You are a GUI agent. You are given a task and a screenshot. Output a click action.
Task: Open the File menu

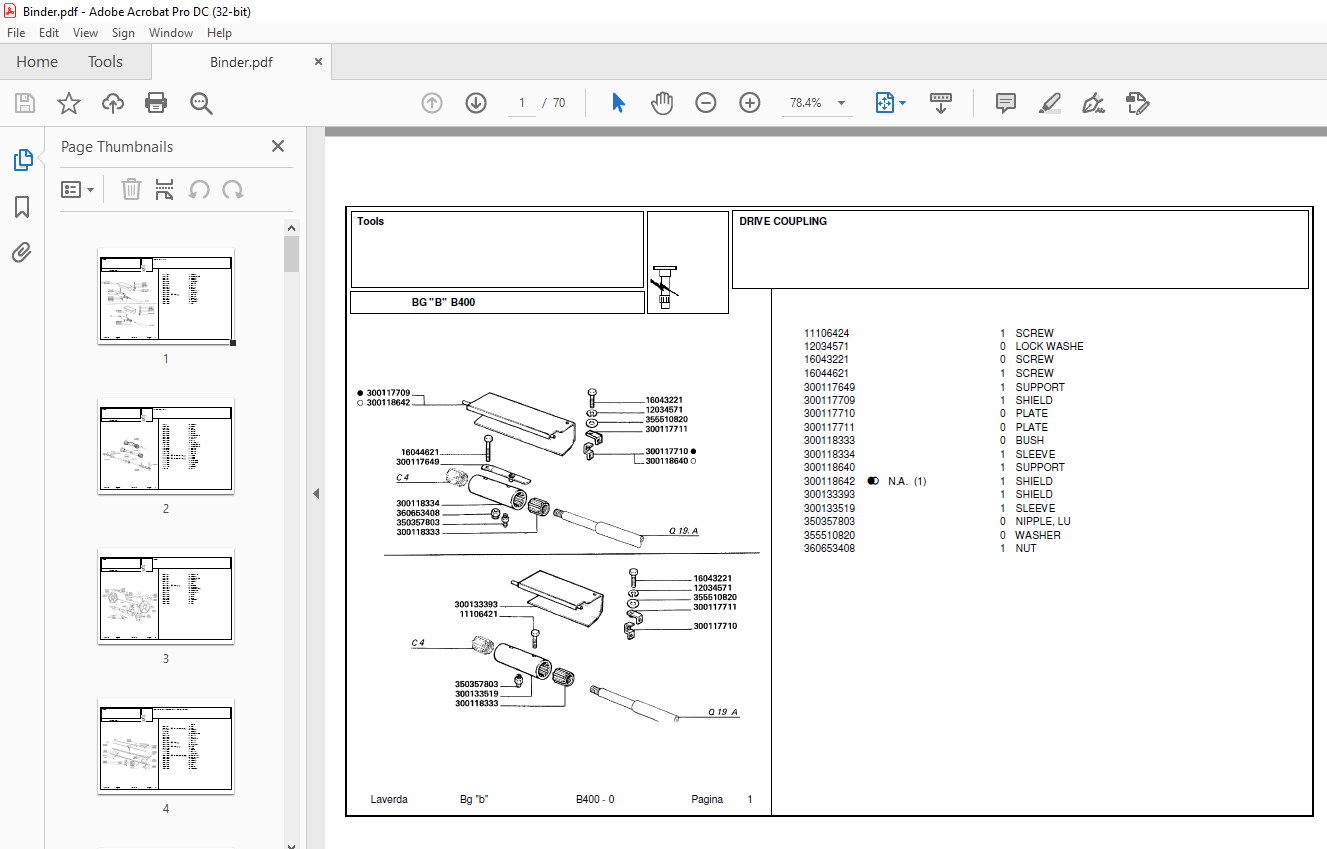(x=16, y=33)
